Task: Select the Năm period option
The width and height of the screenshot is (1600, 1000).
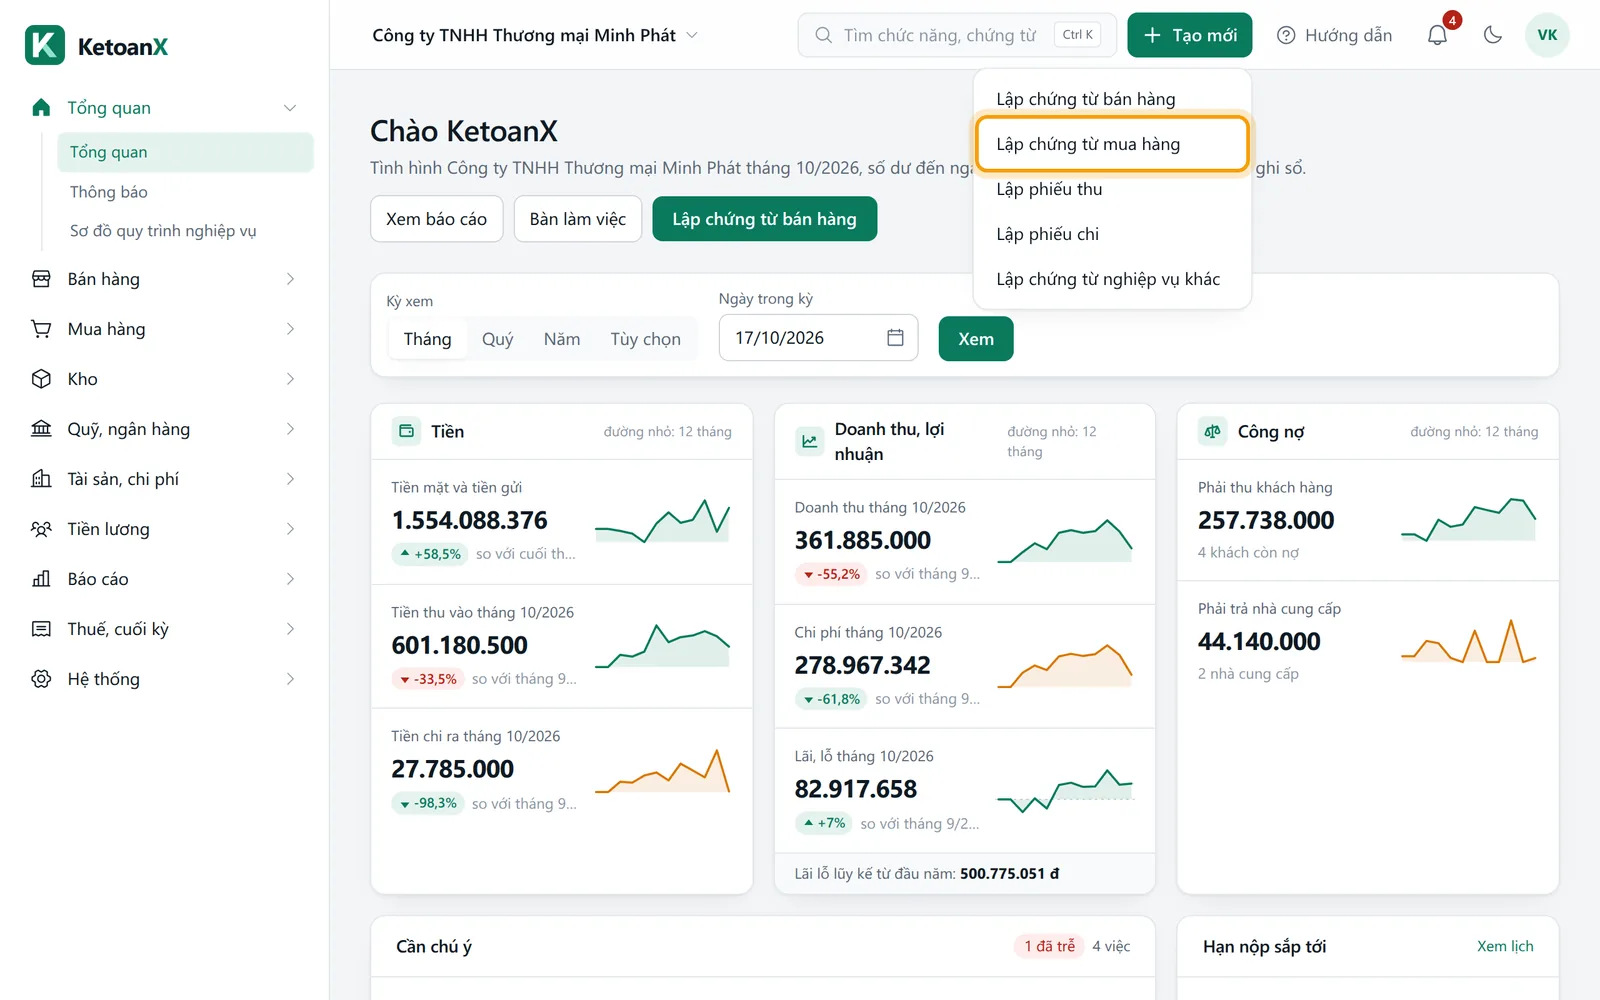Action: point(562,339)
